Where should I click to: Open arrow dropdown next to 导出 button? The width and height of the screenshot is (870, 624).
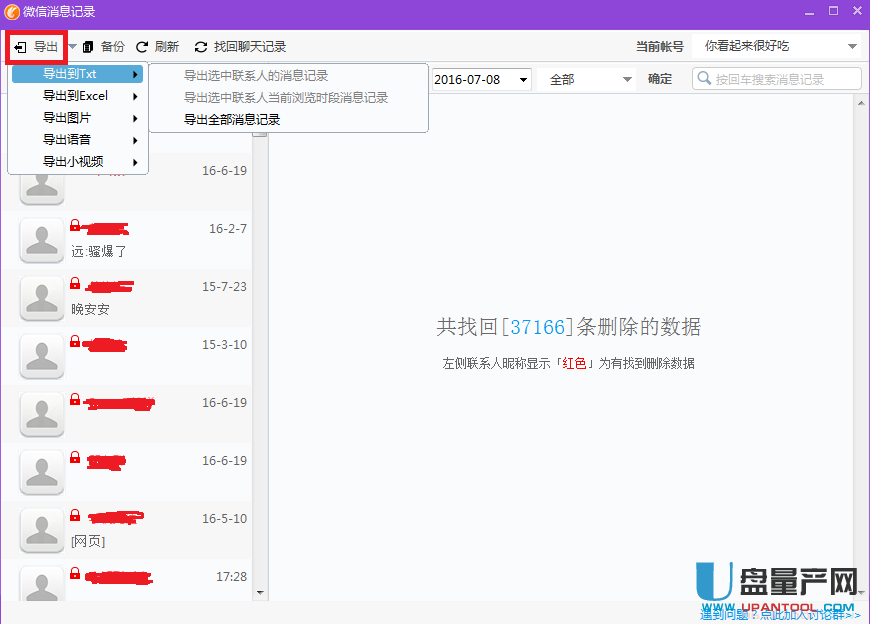pyautogui.click(x=72, y=47)
